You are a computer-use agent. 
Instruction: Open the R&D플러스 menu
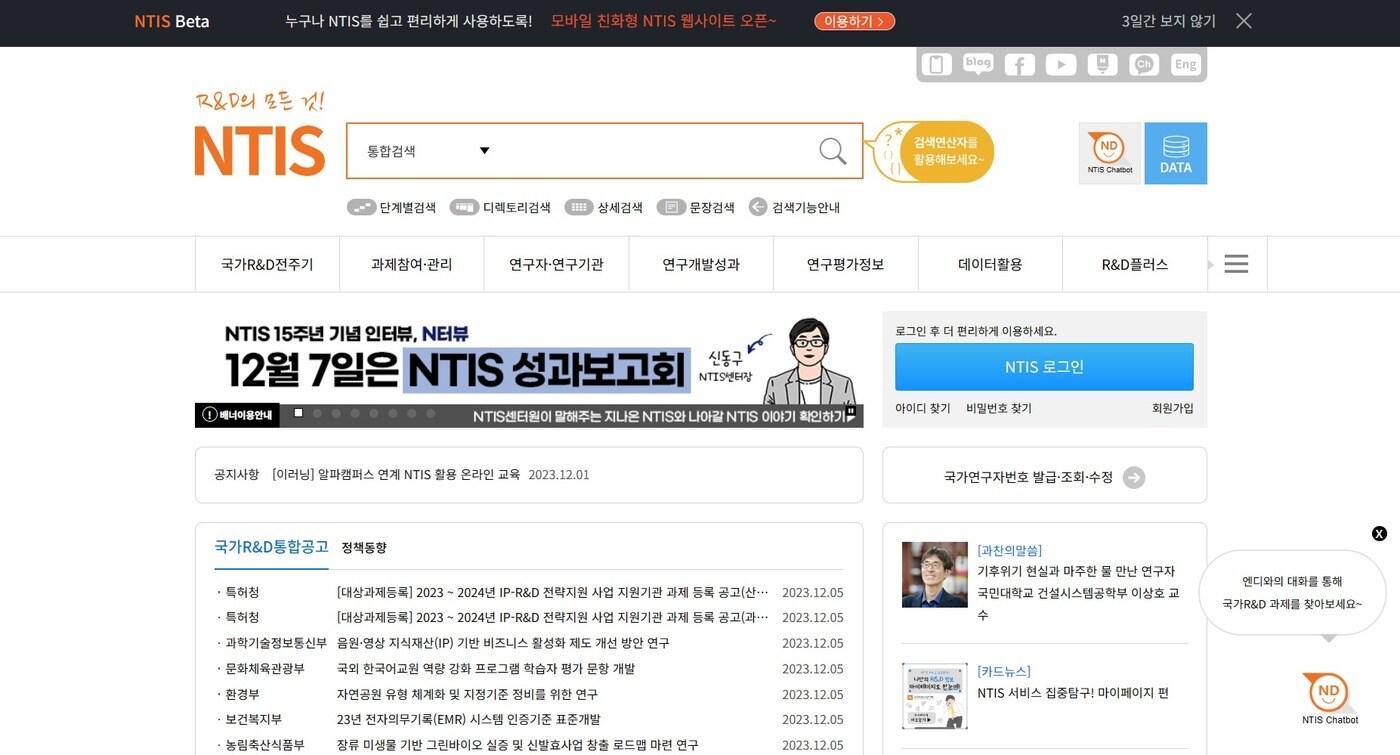click(x=1135, y=264)
